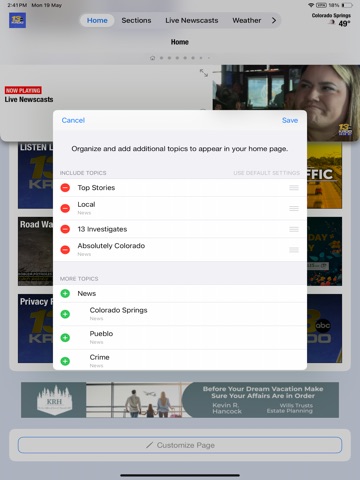Screen dimensions: 360x480
Task: Remove 13 Investigates with red minus icon
Action: coord(65,229)
